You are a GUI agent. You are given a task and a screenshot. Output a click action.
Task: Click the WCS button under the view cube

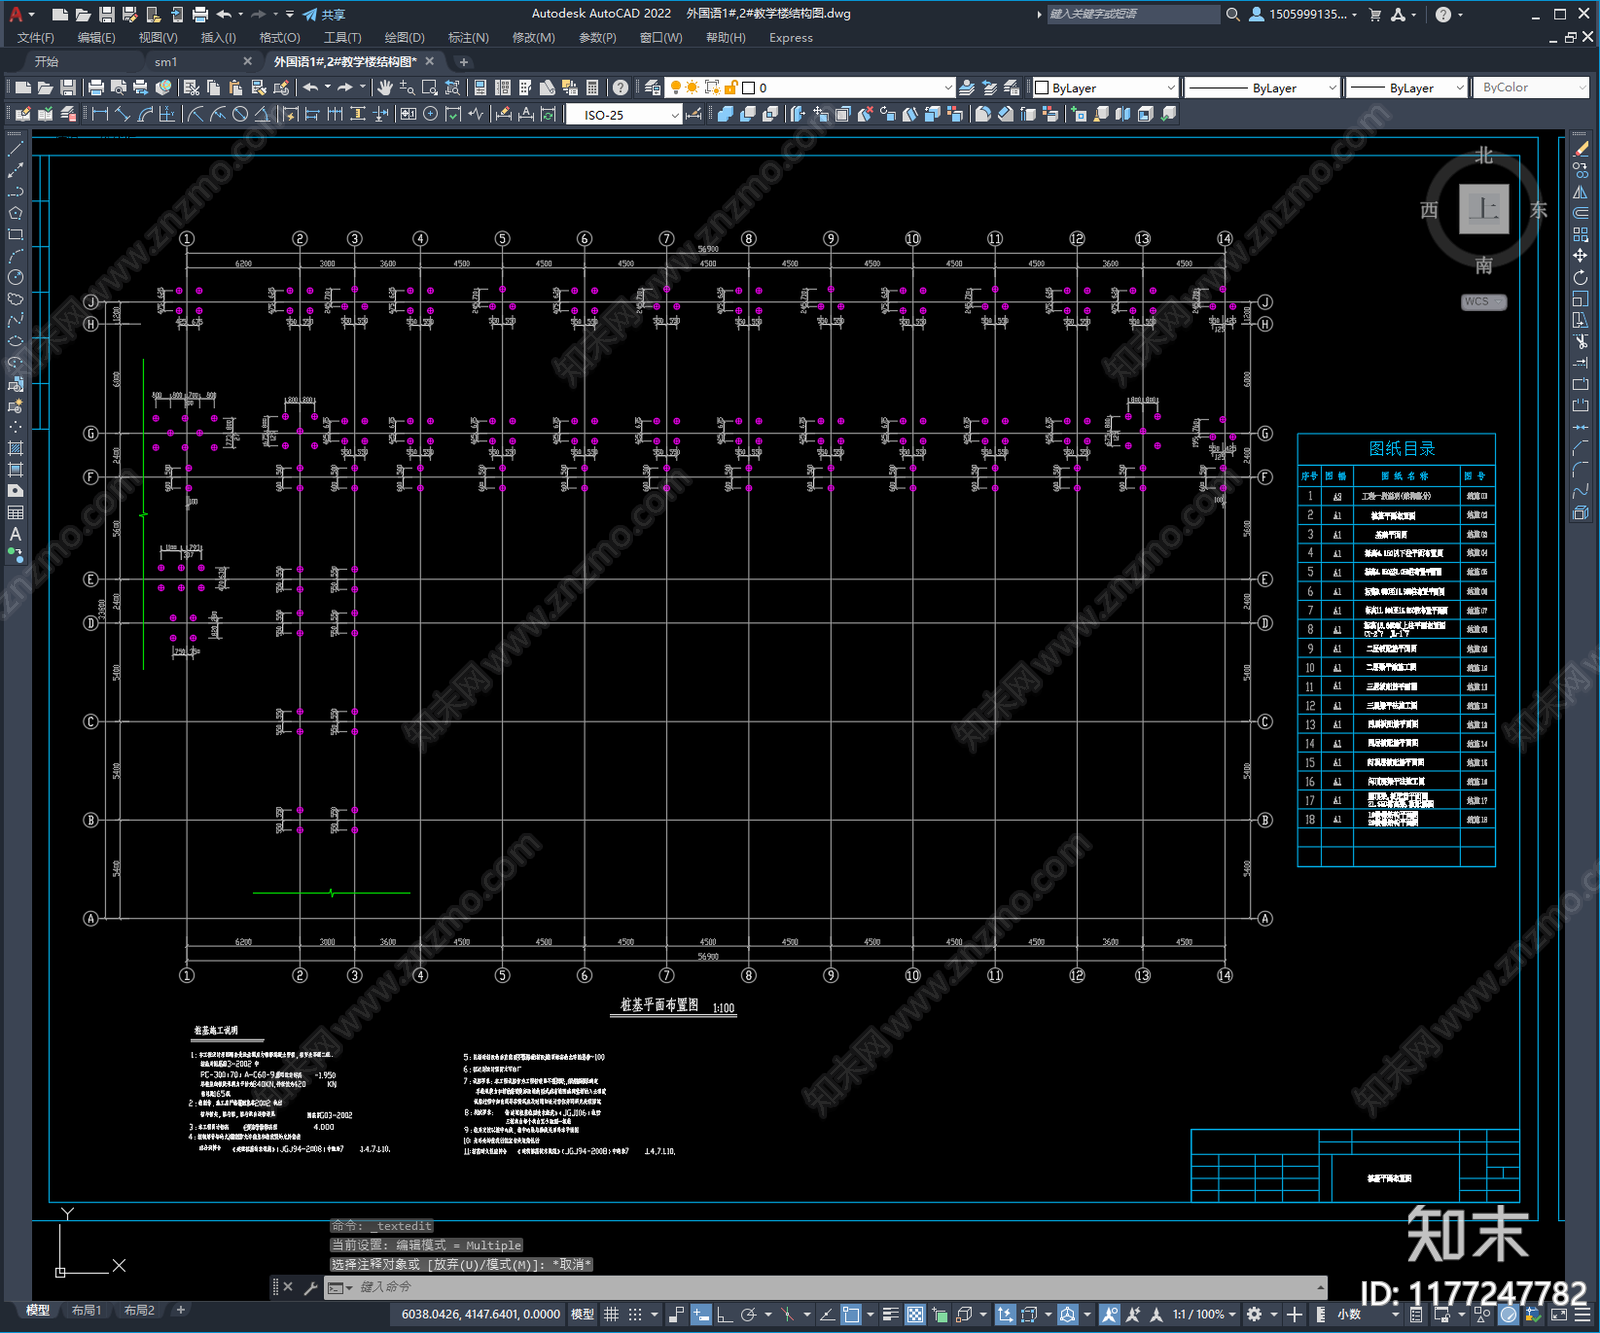point(1483,302)
